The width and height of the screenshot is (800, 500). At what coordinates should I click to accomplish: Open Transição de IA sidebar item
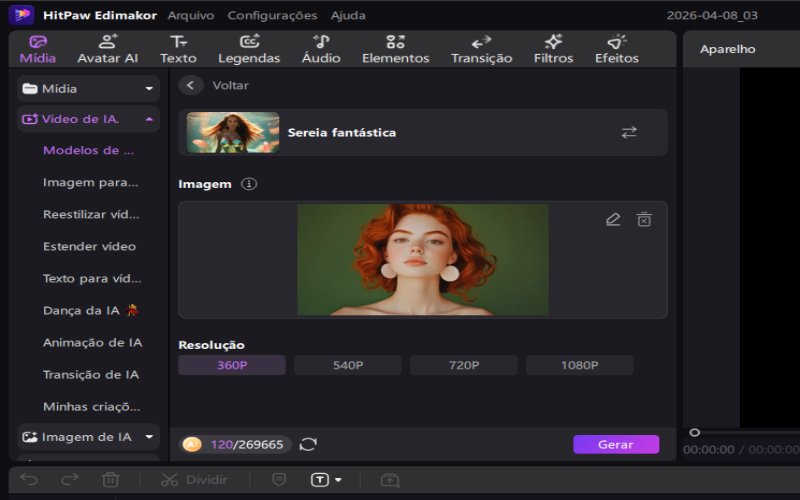91,374
